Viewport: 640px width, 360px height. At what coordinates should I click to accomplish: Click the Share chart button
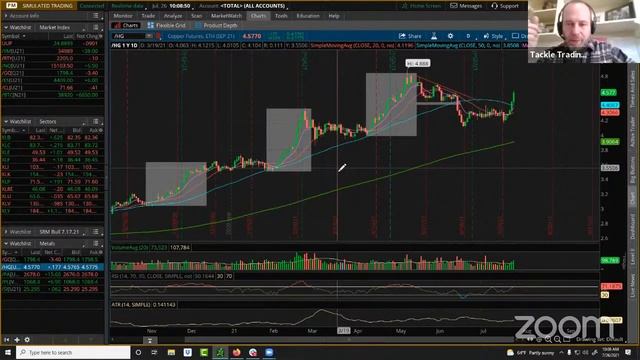click(x=410, y=36)
